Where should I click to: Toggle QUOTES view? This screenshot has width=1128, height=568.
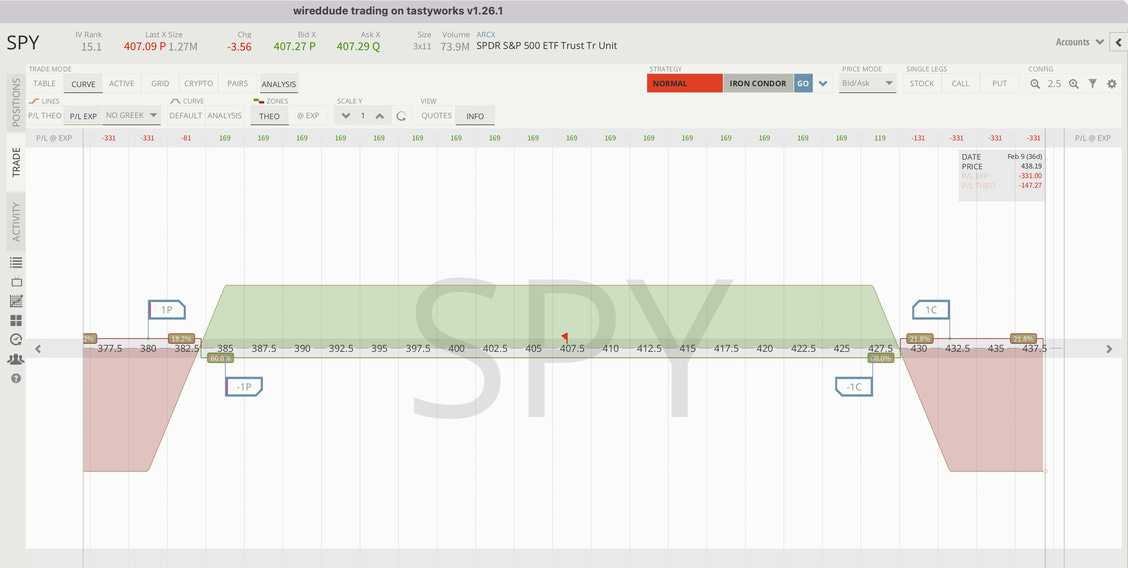tap(437, 116)
